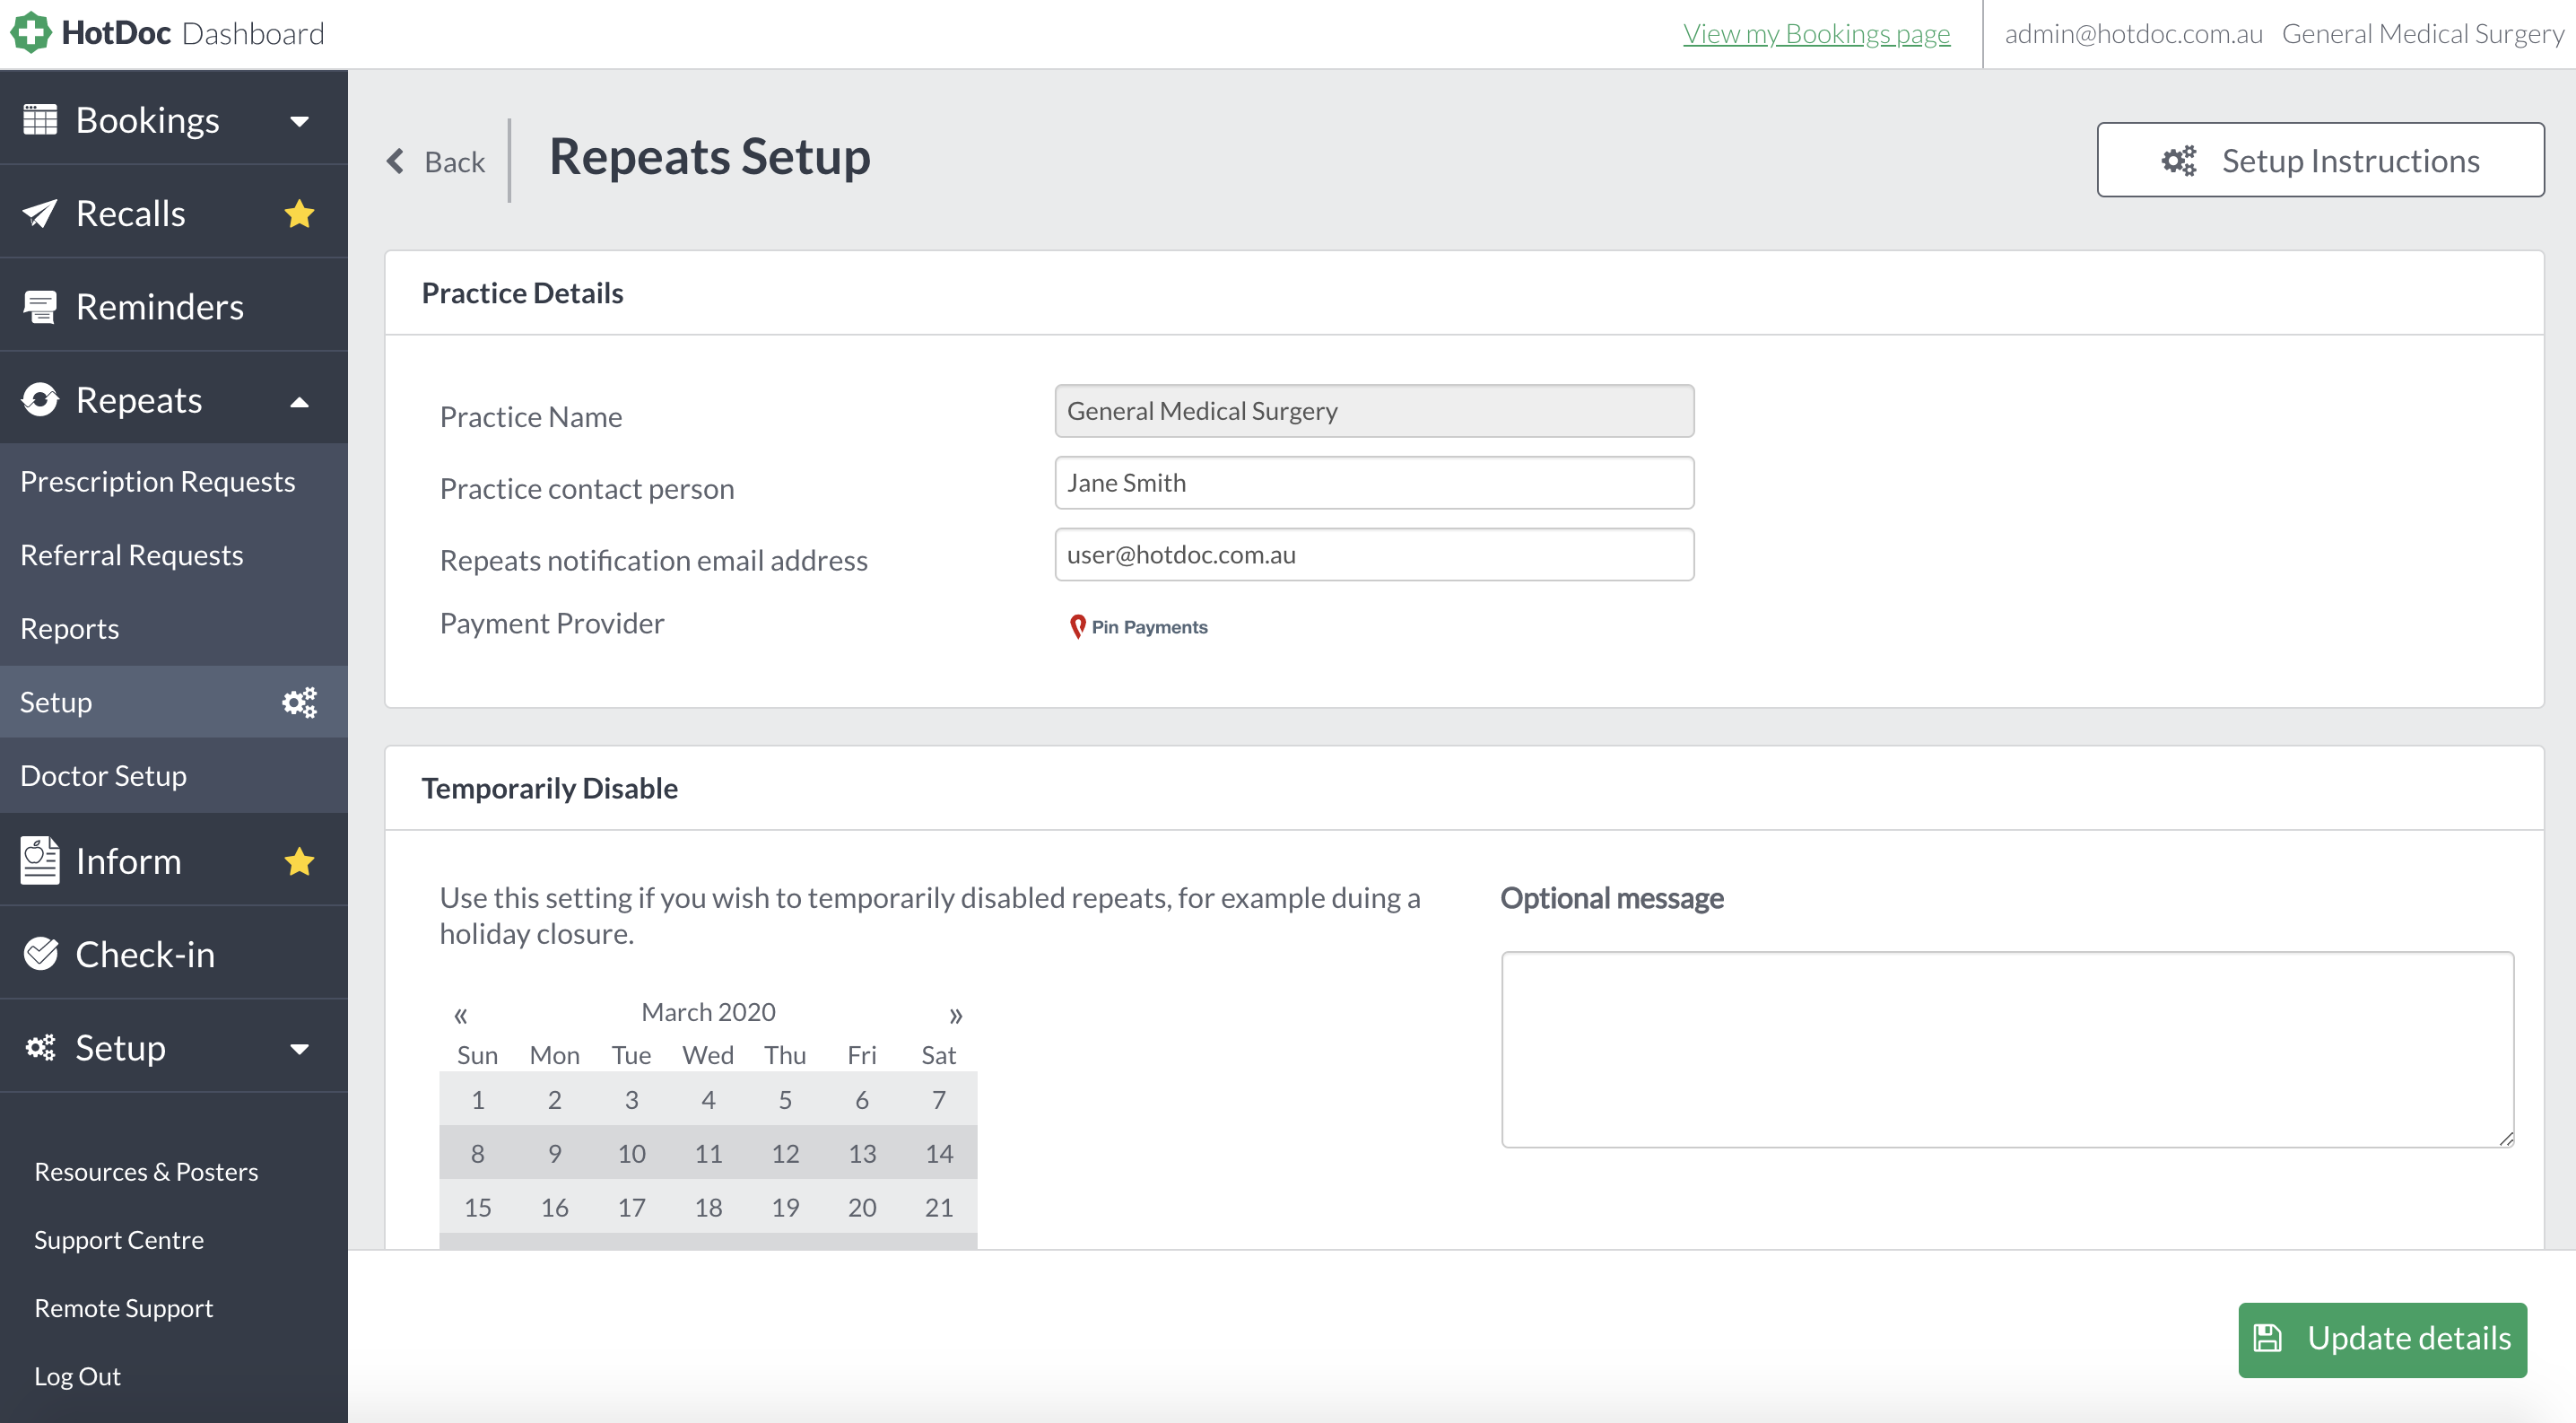Click General Medical Surgery in header

[2422, 33]
